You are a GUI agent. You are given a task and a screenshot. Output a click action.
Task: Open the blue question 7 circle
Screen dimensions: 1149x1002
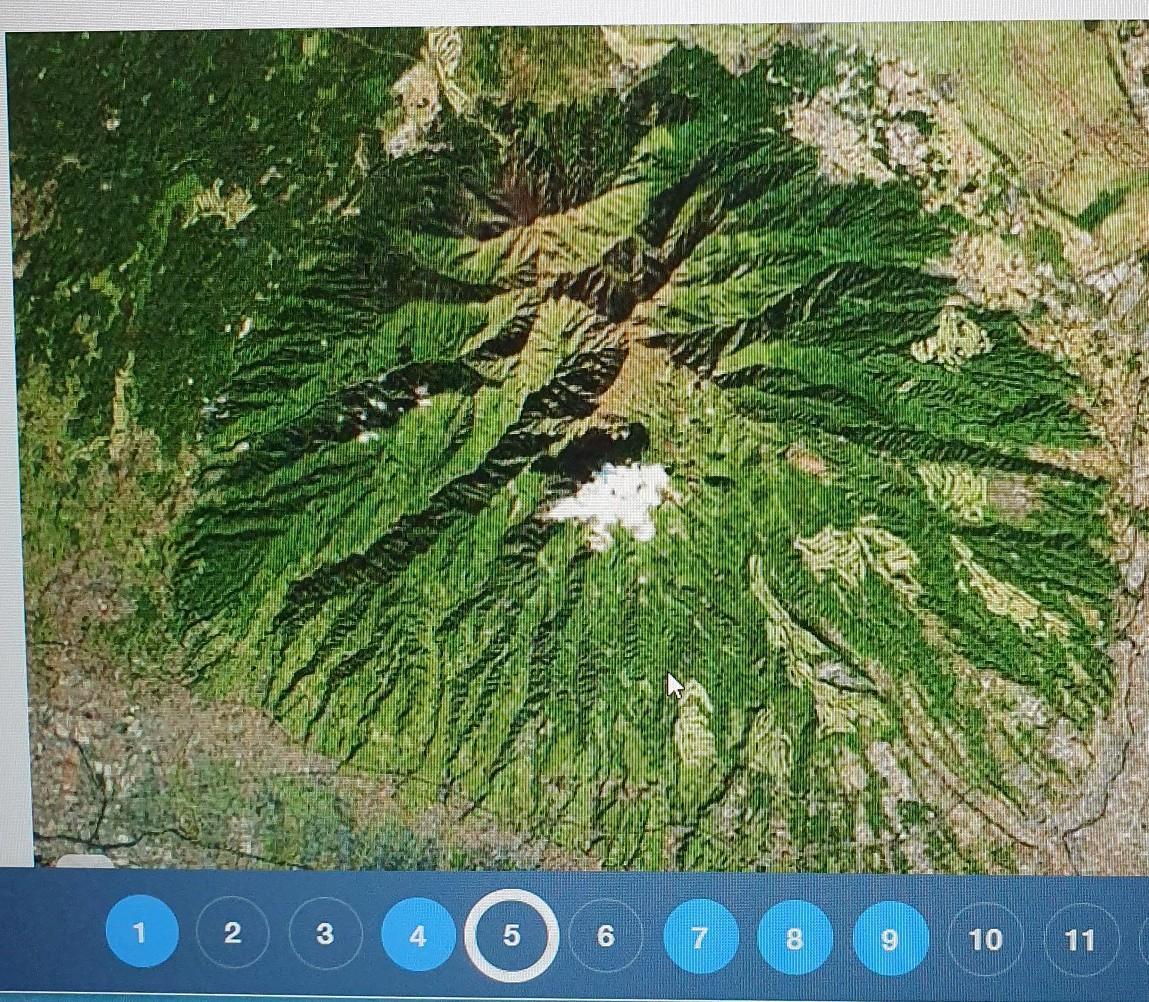[700, 938]
